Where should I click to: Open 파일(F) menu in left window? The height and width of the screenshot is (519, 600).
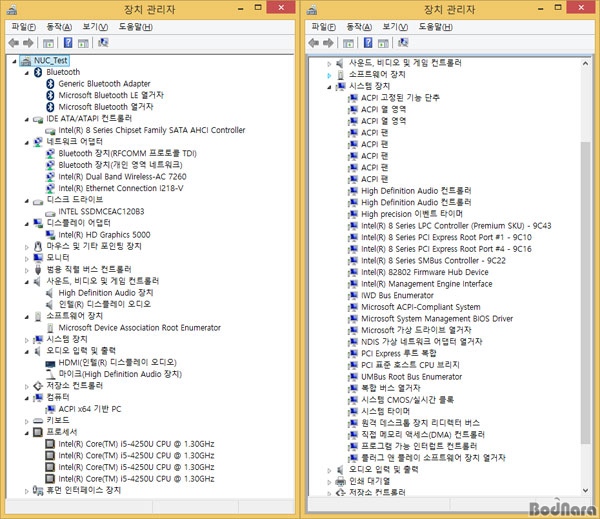[x=23, y=27]
